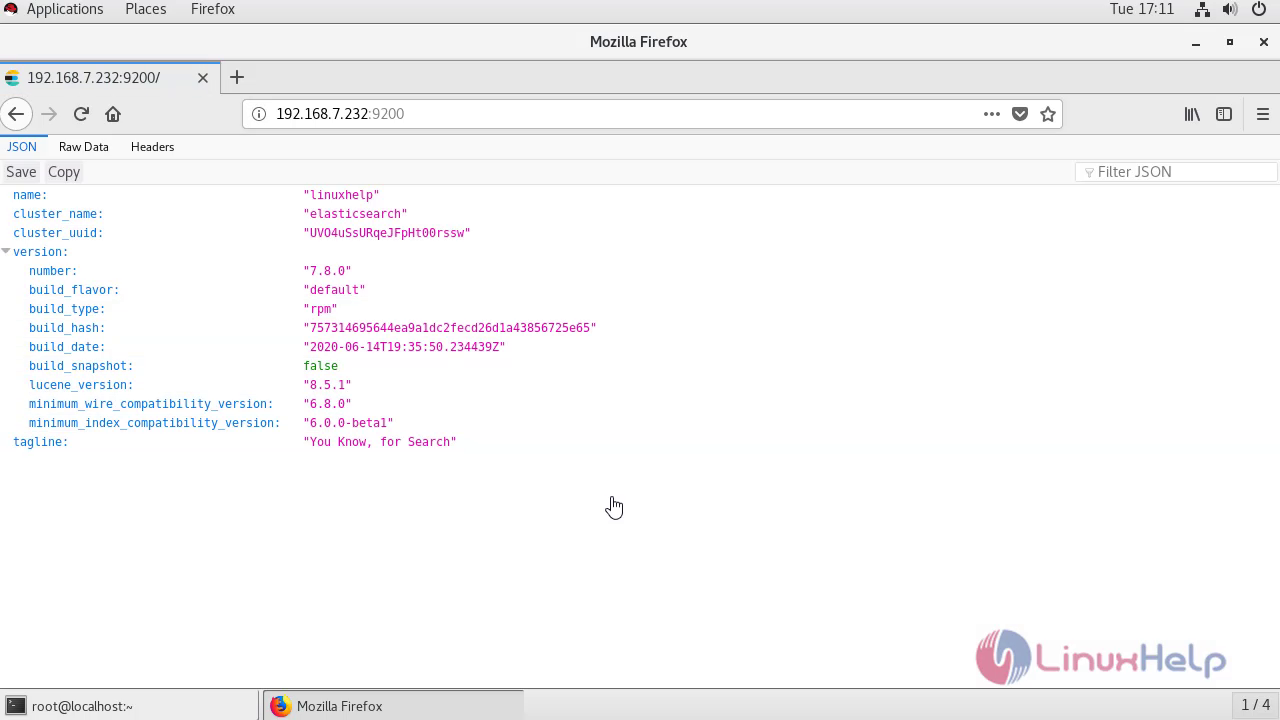Open the Applications menu
The height and width of the screenshot is (720, 1280).
click(65, 9)
